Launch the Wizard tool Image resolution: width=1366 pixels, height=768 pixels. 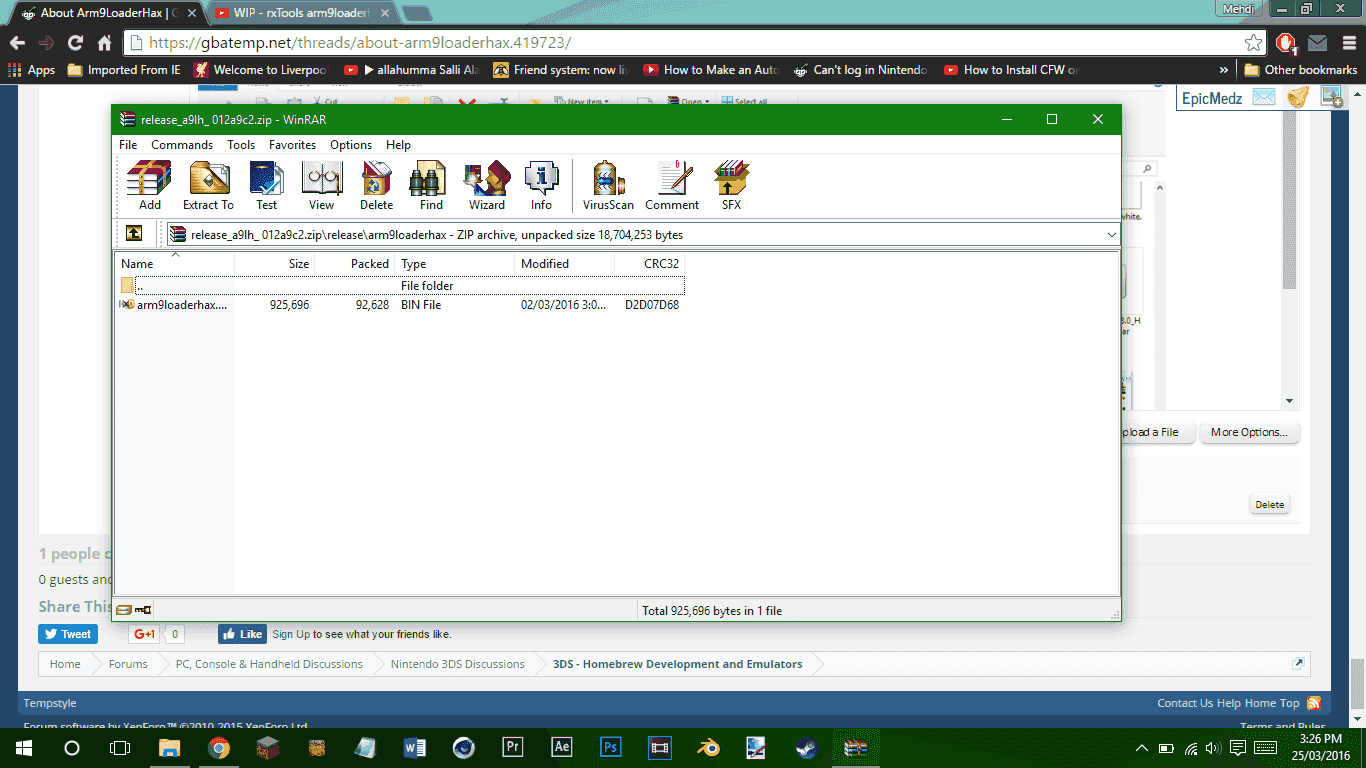487,186
